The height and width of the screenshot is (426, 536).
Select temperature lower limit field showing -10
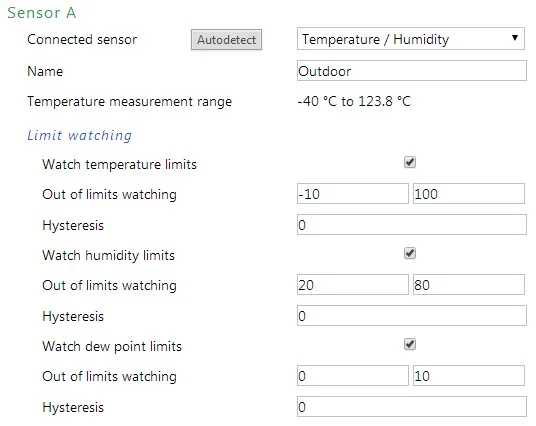click(x=352, y=194)
